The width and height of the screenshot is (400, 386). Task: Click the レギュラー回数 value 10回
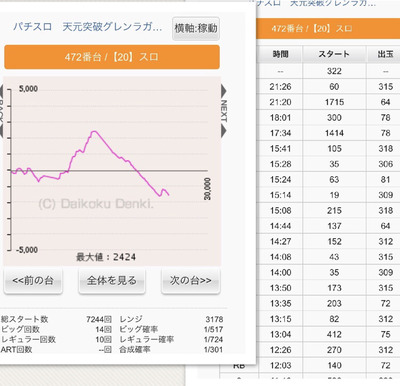point(103,340)
